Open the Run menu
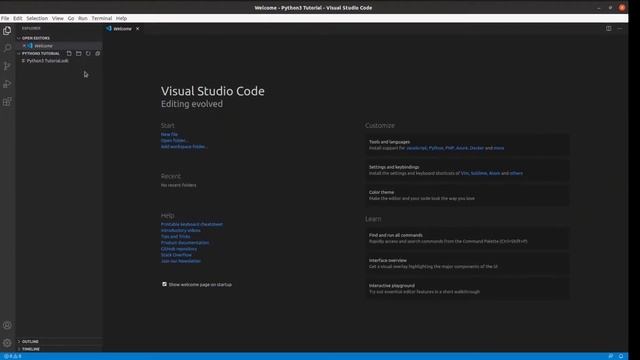This screenshot has height=360, width=640. pyautogui.click(x=83, y=18)
